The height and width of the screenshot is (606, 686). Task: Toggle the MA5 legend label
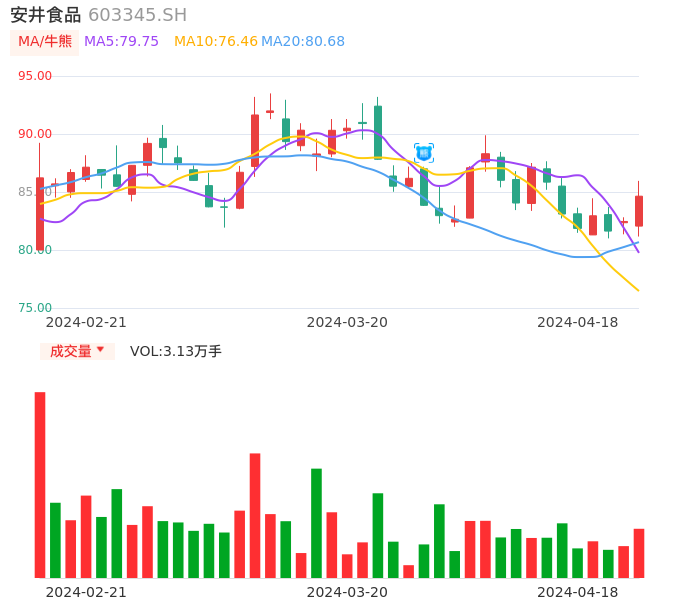[121, 41]
